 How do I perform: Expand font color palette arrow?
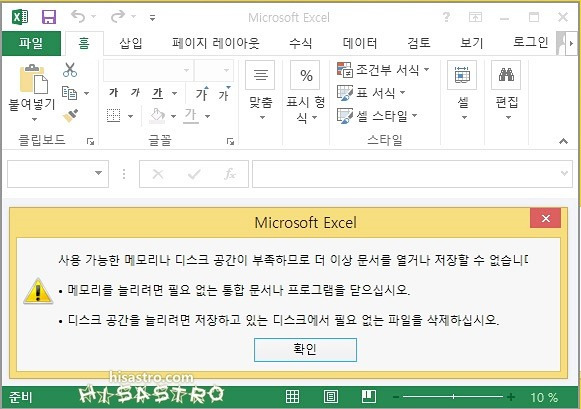coord(208,116)
